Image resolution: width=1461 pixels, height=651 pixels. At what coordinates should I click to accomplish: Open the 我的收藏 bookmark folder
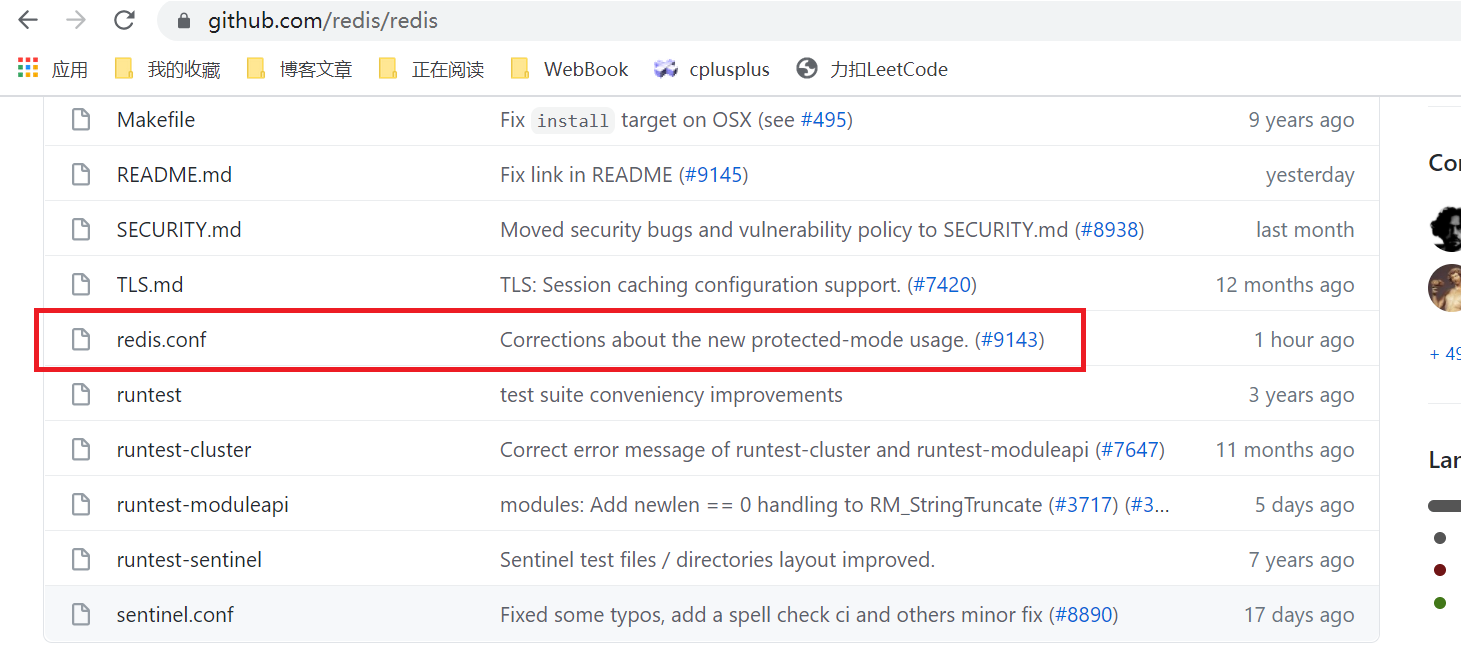(167, 69)
